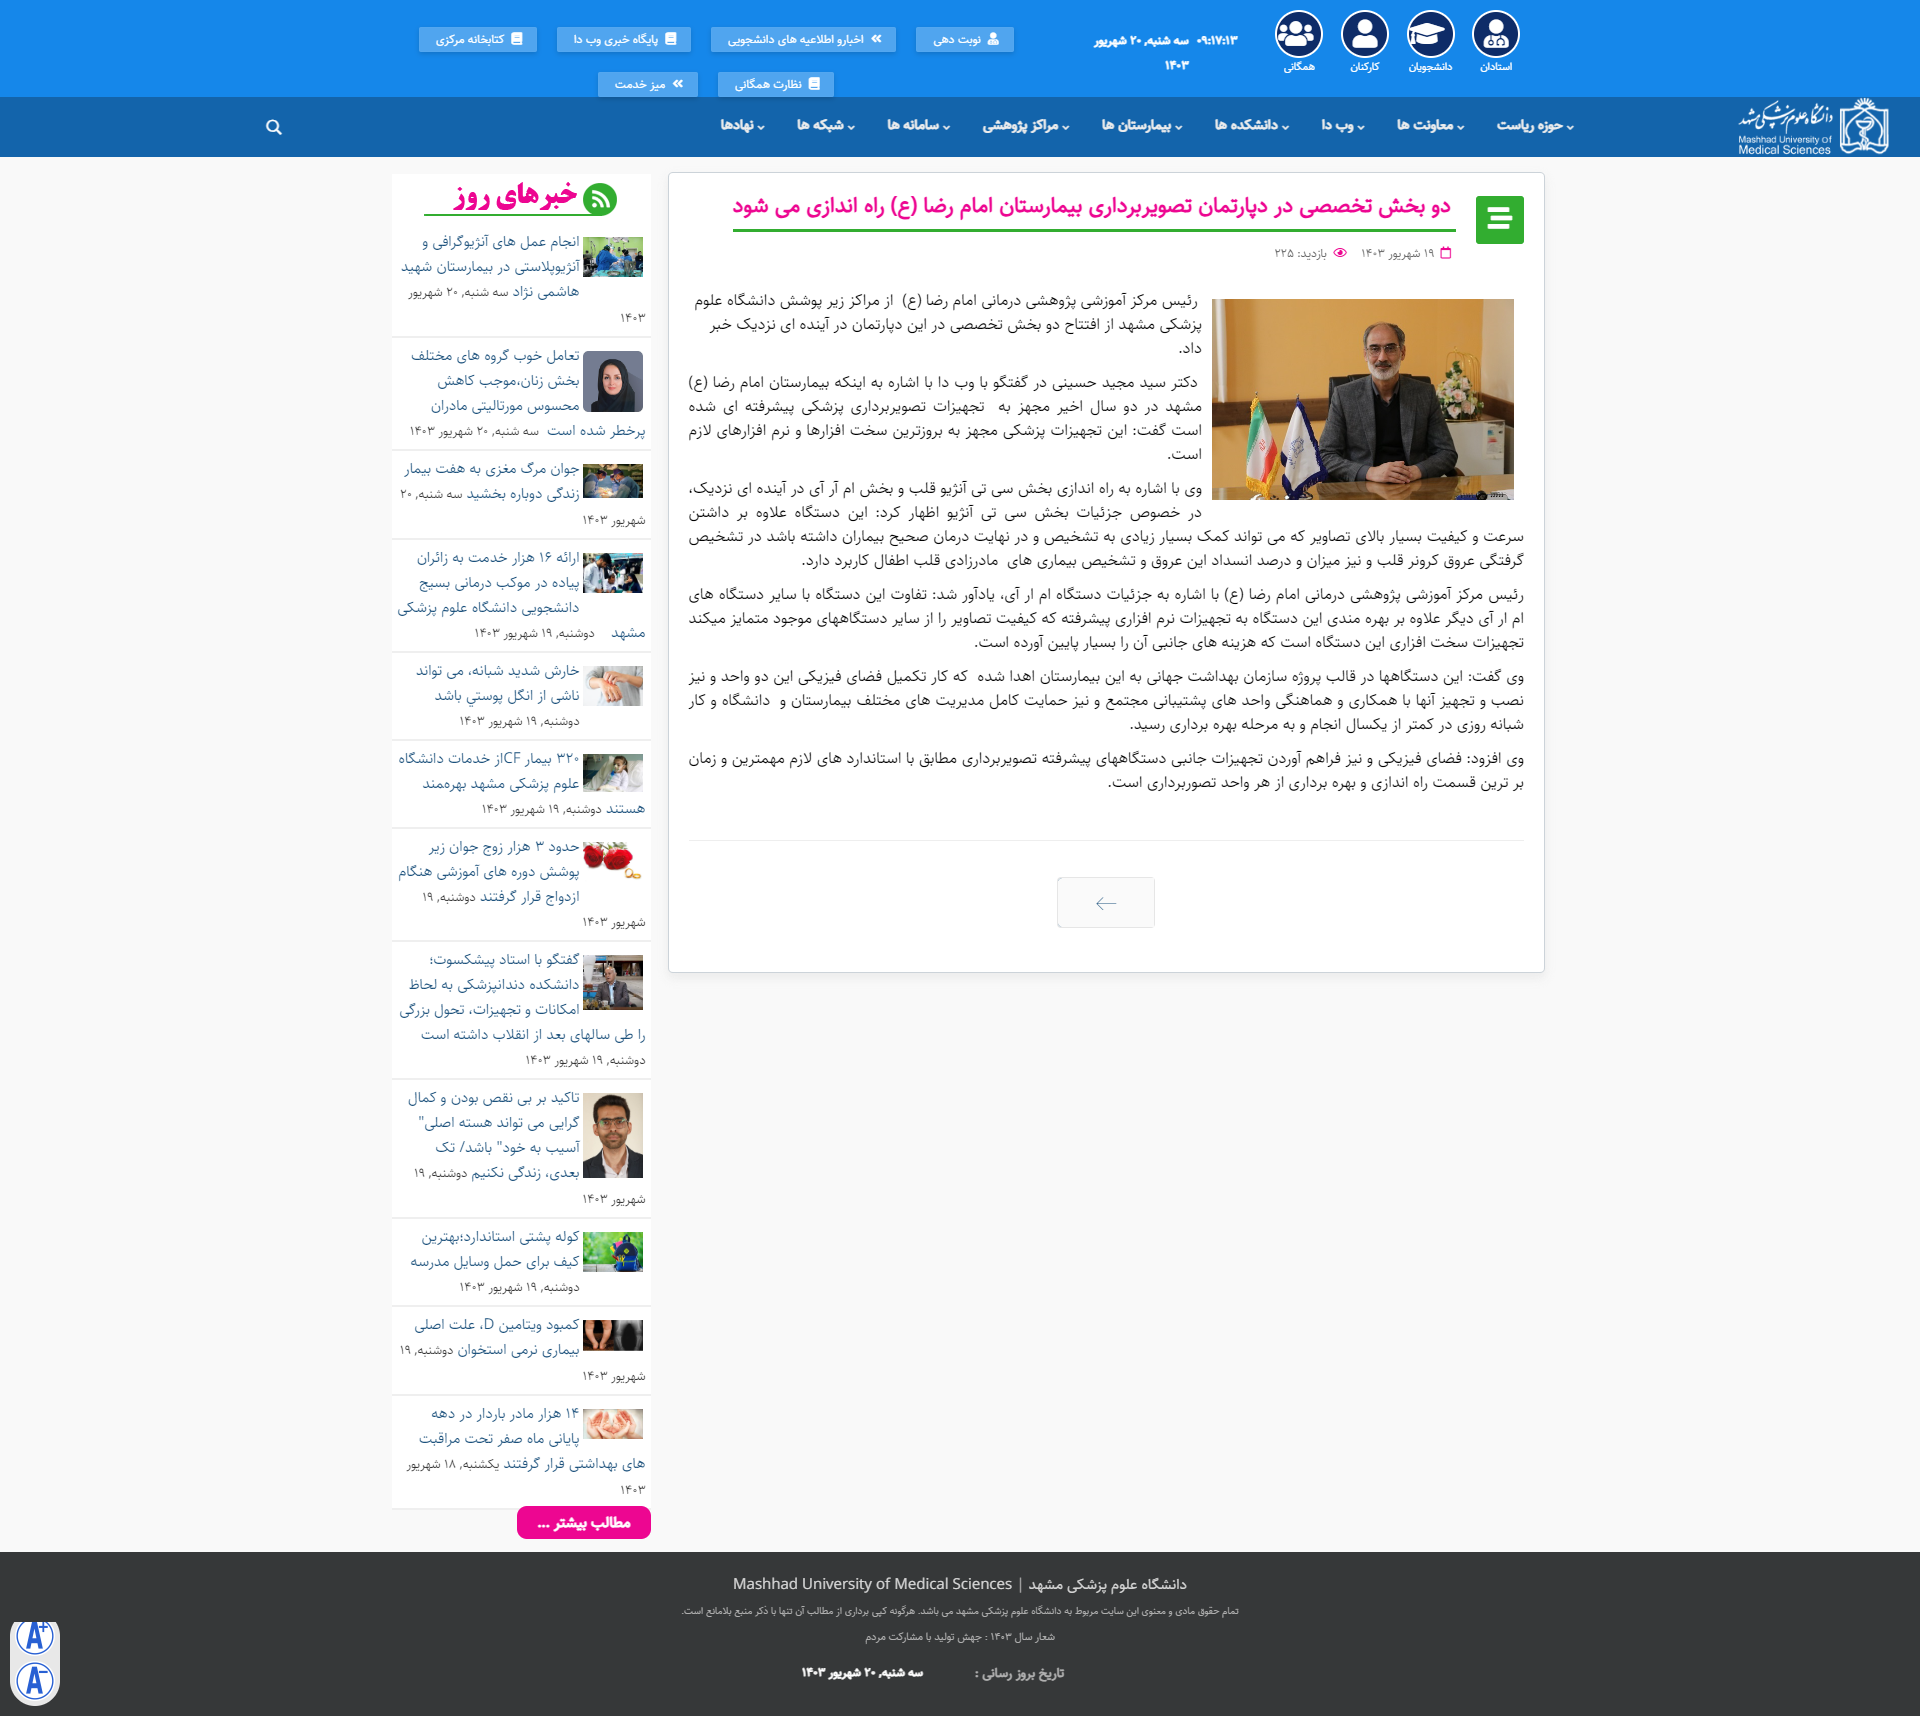
Task: Open the pilgrims service news thumbnail
Action: (x=613, y=573)
